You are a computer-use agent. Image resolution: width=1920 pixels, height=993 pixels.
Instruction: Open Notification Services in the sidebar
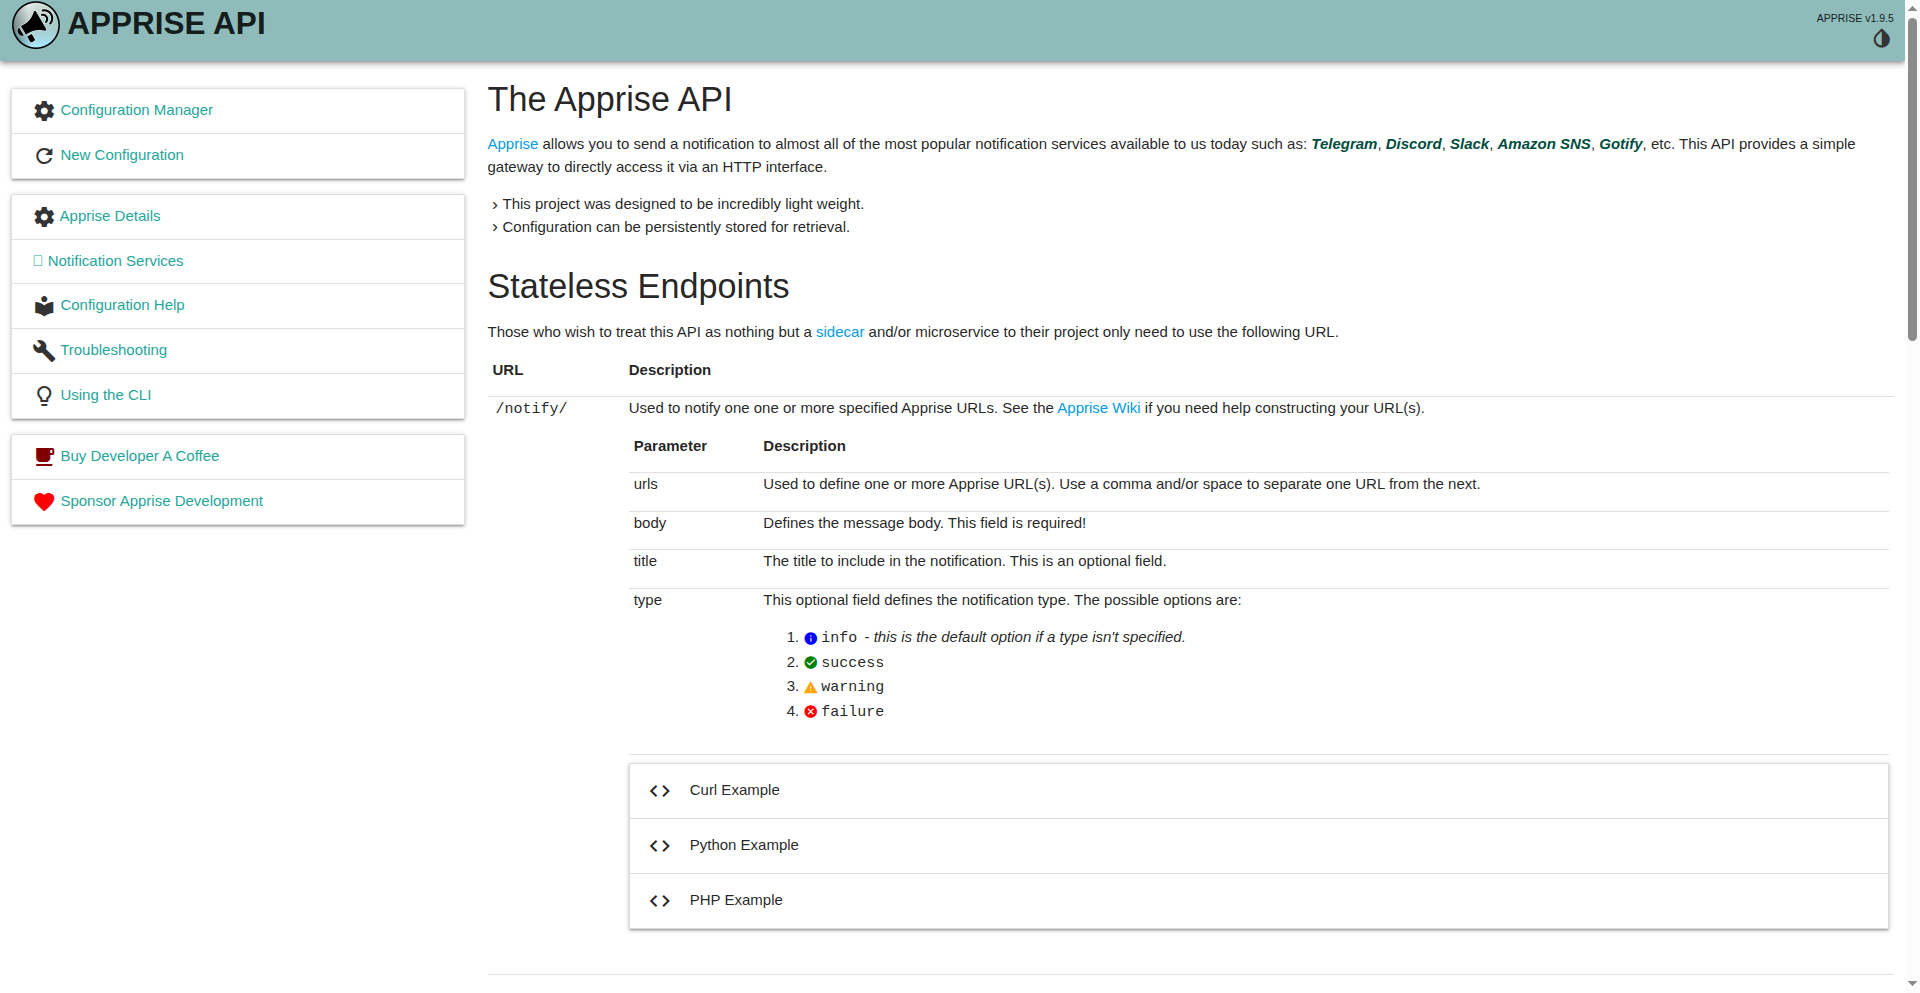[x=115, y=261]
